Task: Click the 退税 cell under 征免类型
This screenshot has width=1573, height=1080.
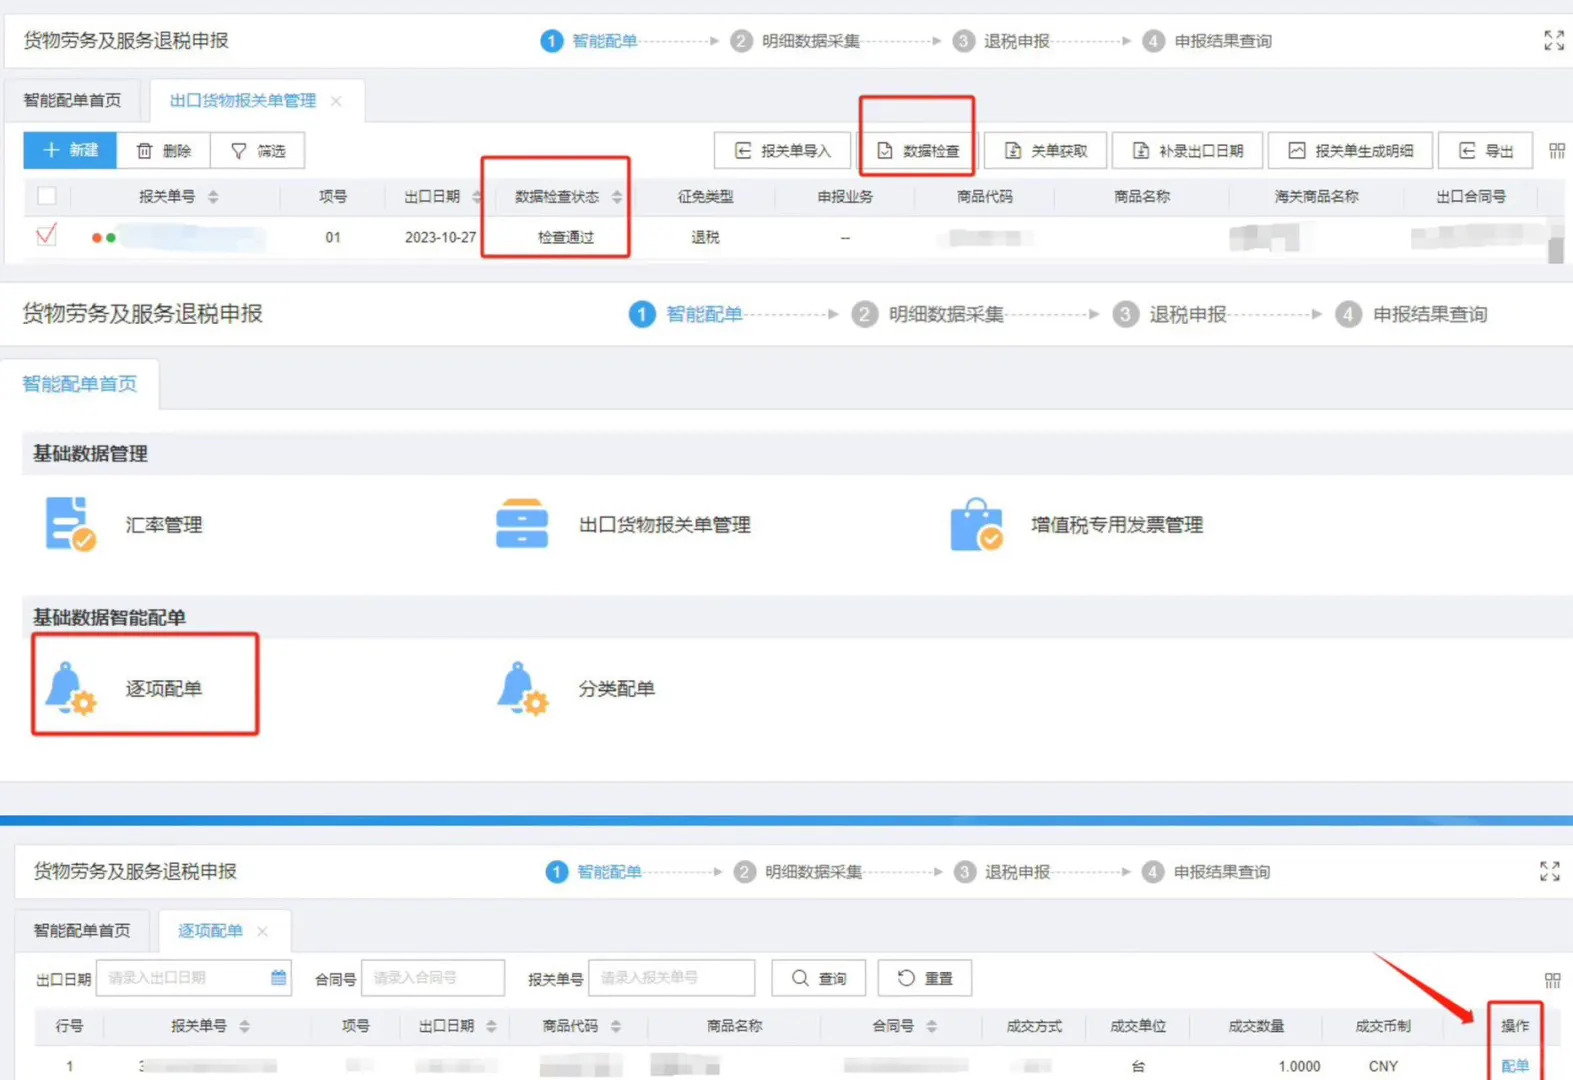Action: pos(705,237)
